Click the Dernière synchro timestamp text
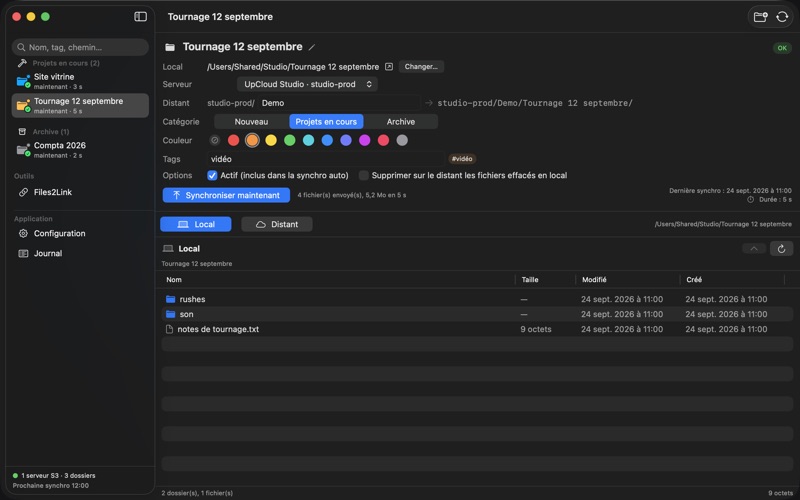Viewport: 800px width, 500px height. [x=730, y=191]
